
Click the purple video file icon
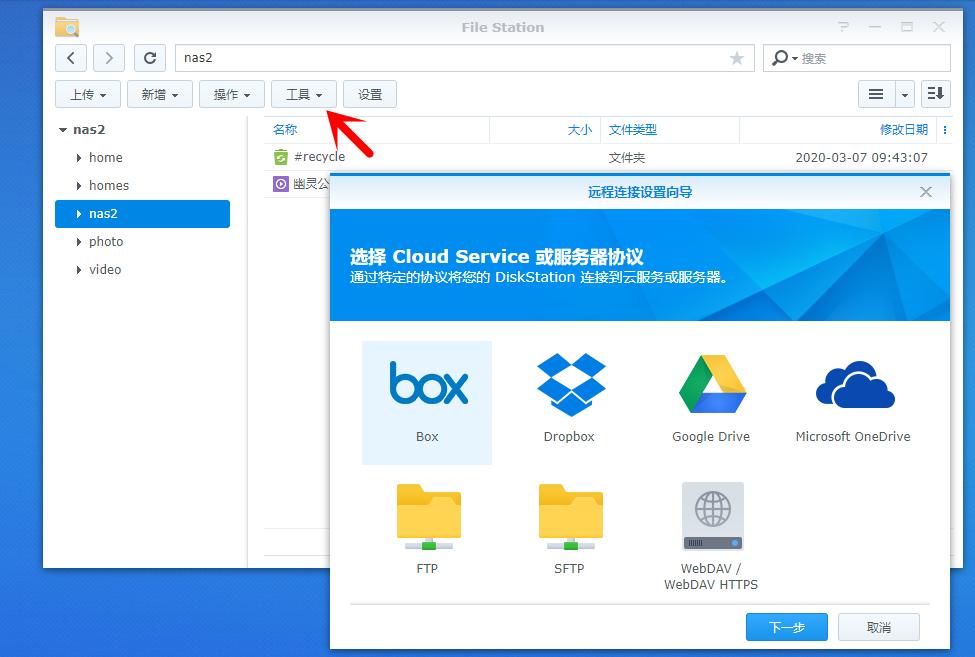(x=281, y=184)
